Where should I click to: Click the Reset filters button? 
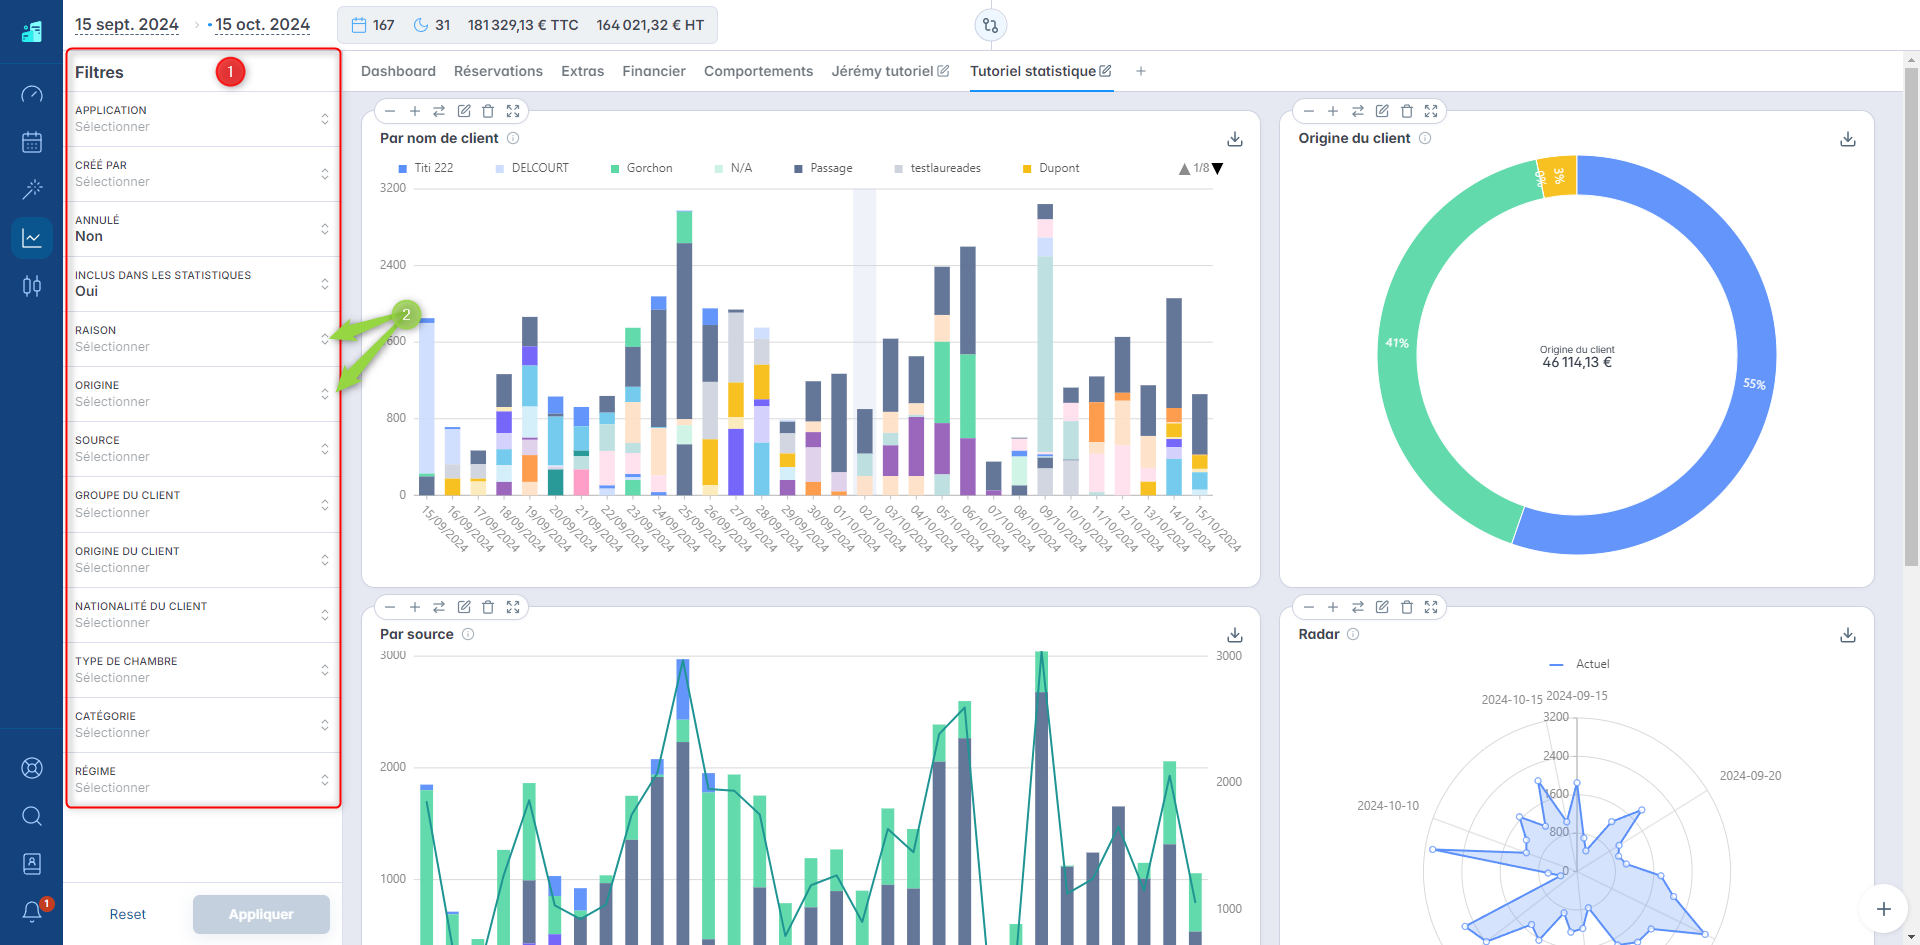[128, 914]
